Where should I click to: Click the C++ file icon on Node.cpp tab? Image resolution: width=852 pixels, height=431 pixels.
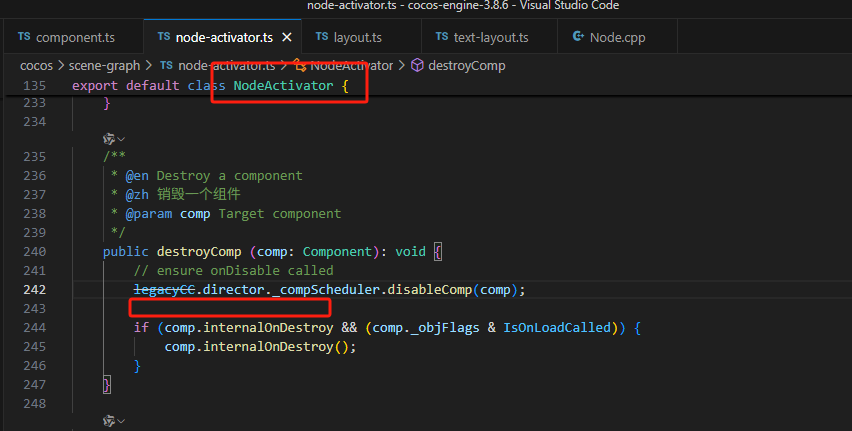pyautogui.click(x=578, y=36)
